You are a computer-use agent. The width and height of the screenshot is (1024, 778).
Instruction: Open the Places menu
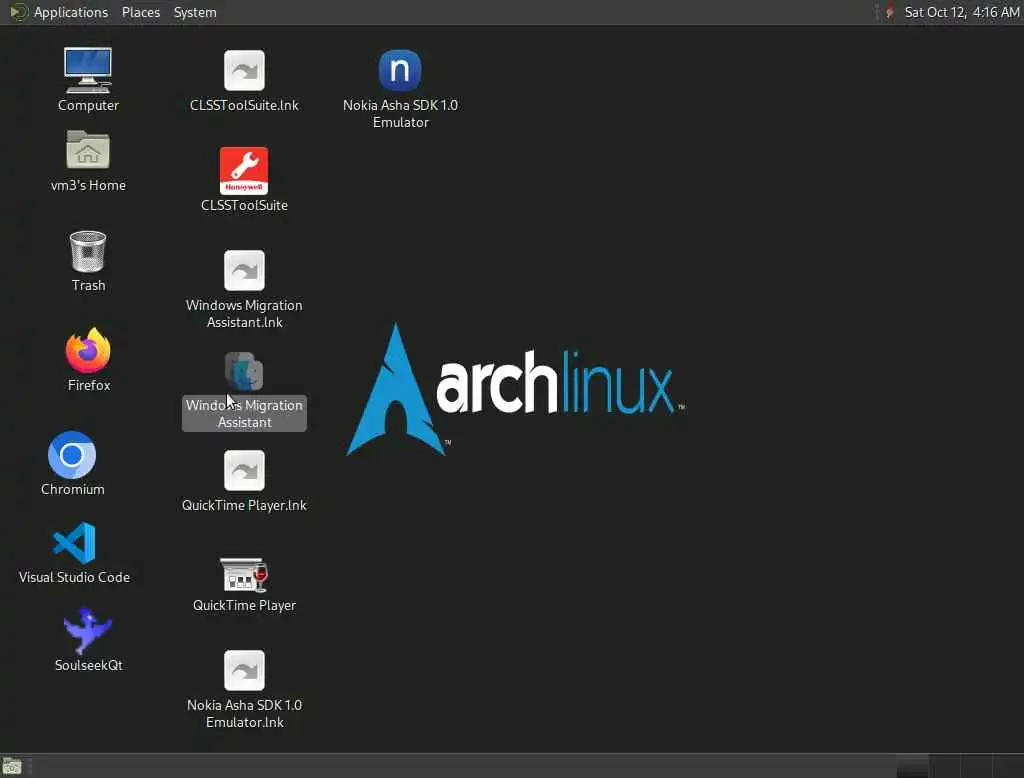[x=141, y=12]
